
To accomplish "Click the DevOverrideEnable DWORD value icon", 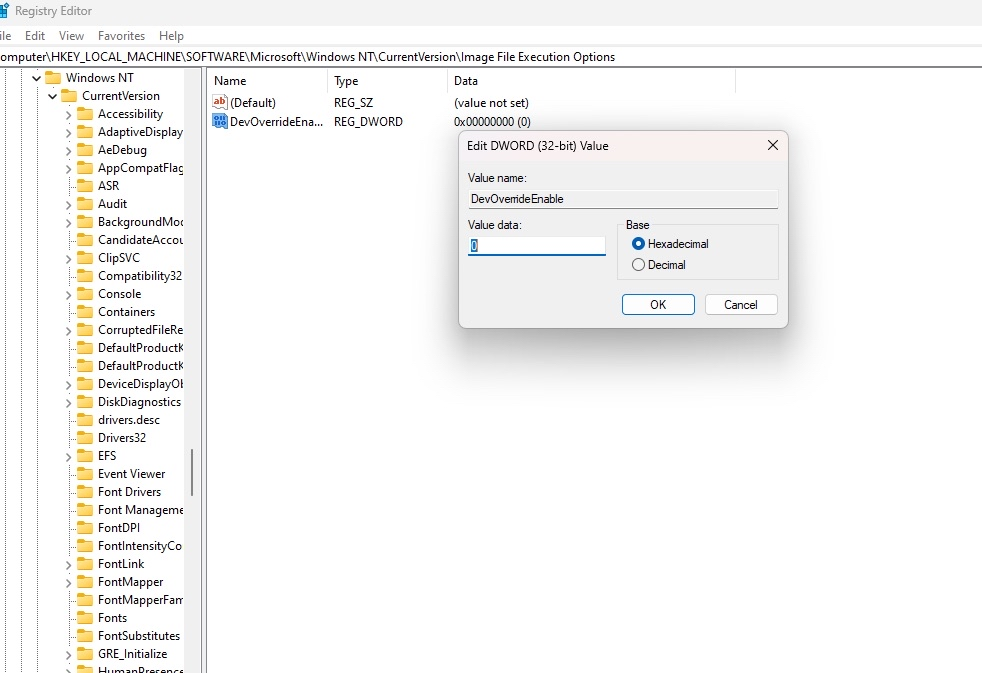I will 220,121.
